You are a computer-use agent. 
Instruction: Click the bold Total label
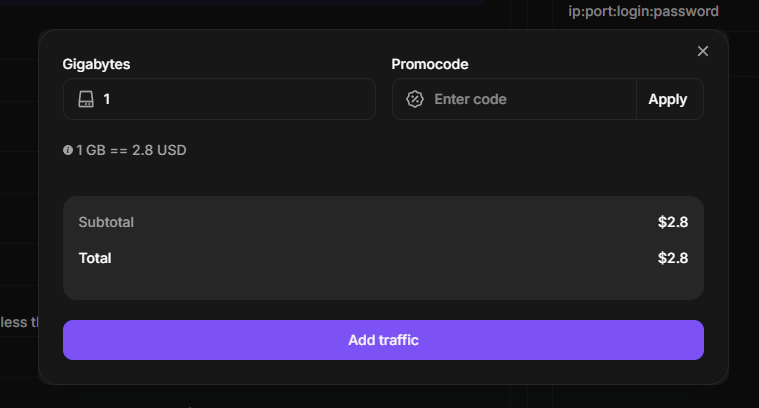pyautogui.click(x=95, y=258)
